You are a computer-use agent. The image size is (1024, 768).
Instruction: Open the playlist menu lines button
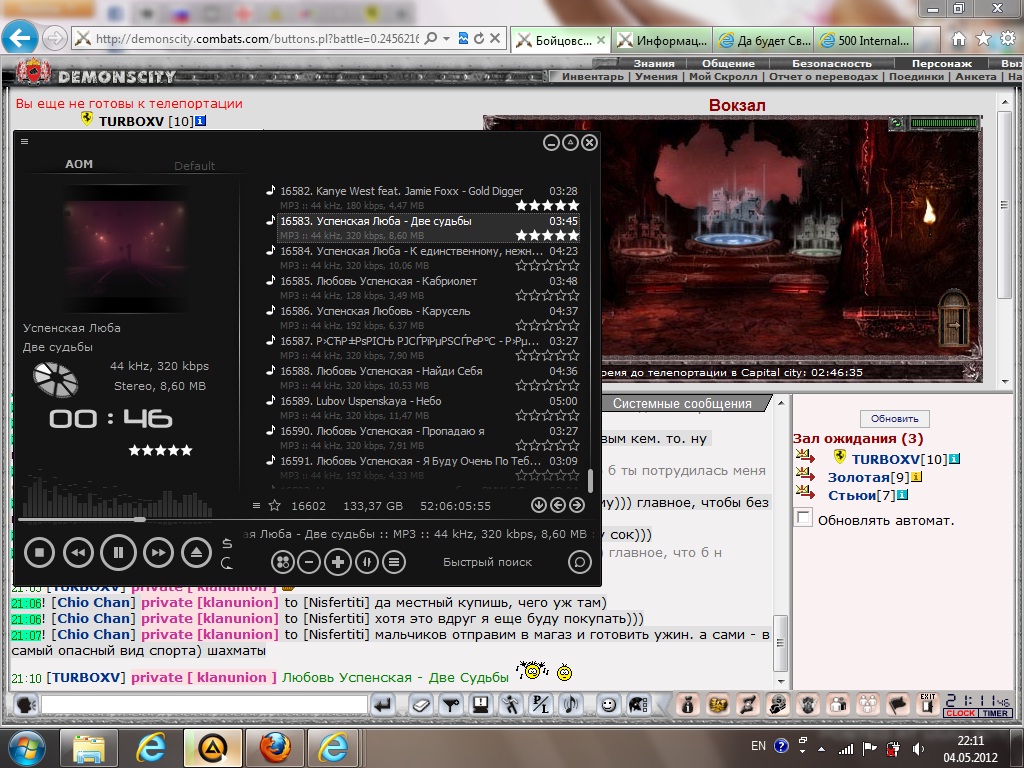pyautogui.click(x=394, y=562)
